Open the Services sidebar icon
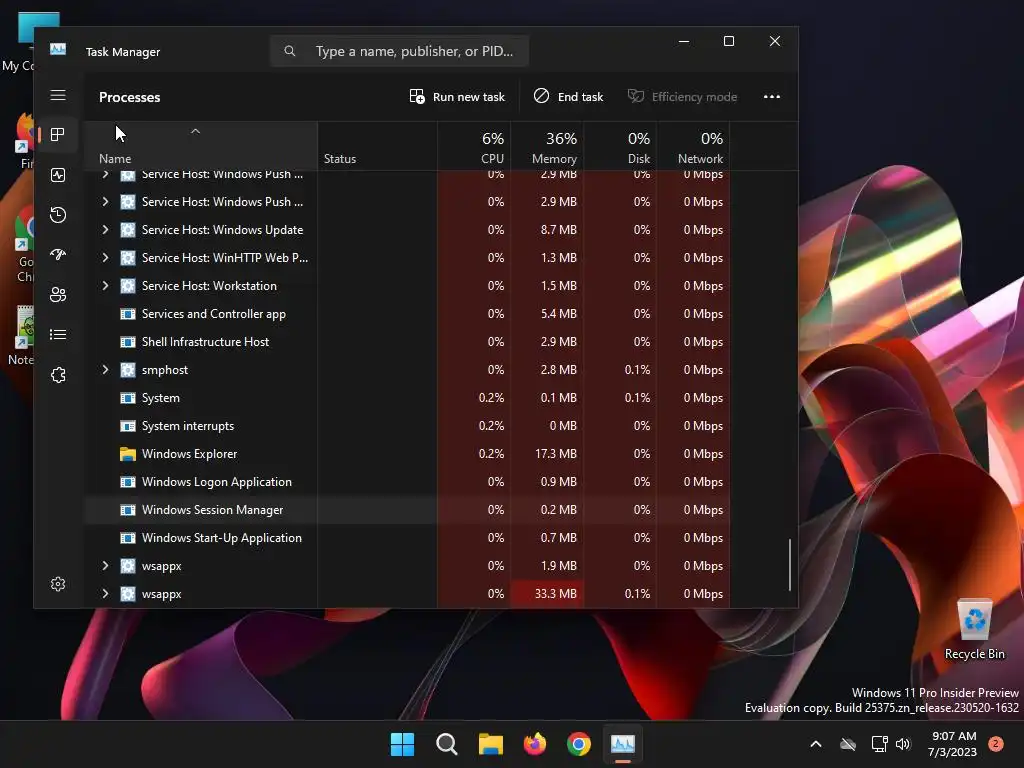 point(57,375)
